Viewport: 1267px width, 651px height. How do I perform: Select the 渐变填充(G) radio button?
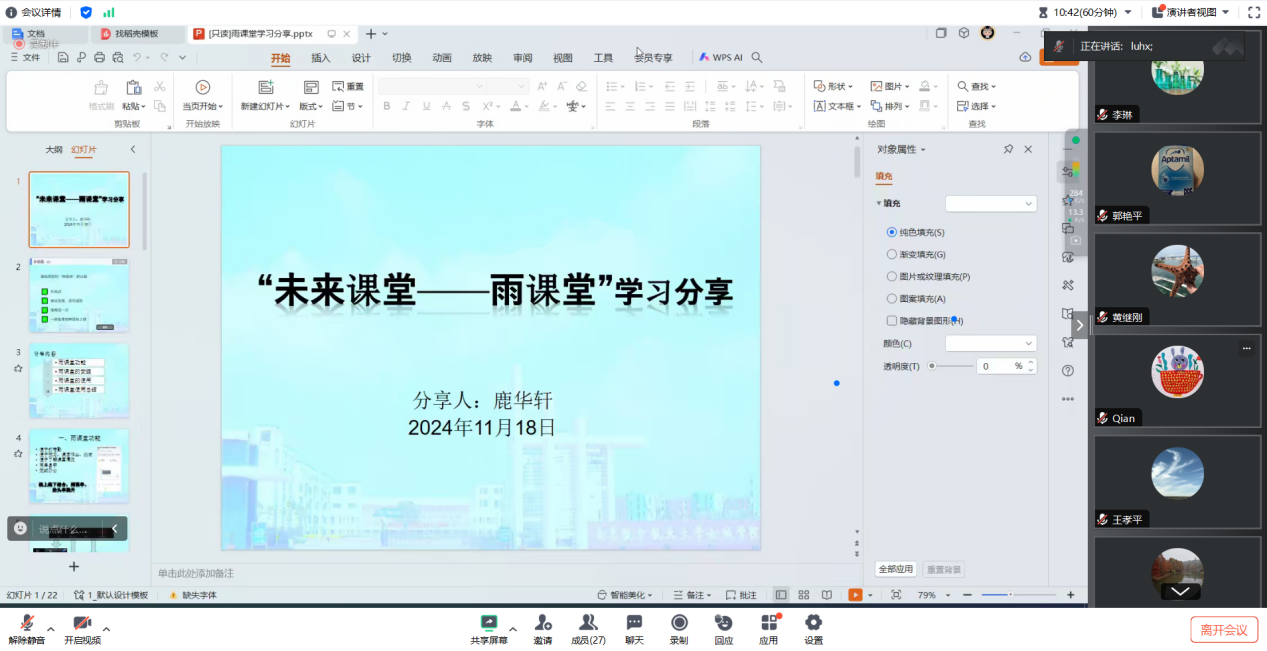tap(892, 254)
